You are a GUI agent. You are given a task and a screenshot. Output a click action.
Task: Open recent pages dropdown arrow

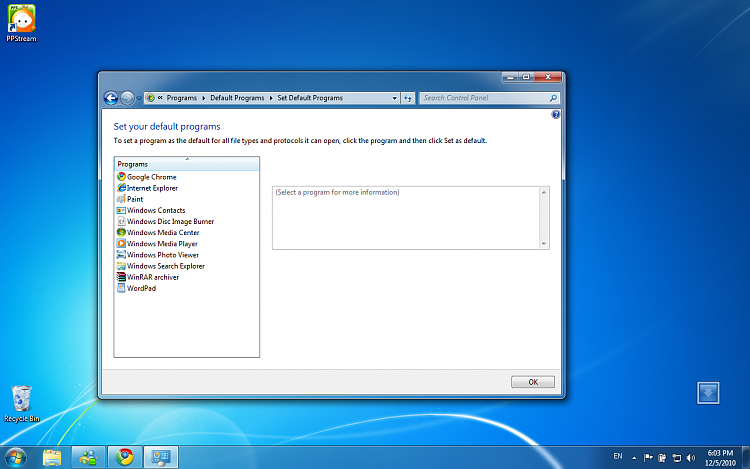pyautogui.click(x=139, y=98)
